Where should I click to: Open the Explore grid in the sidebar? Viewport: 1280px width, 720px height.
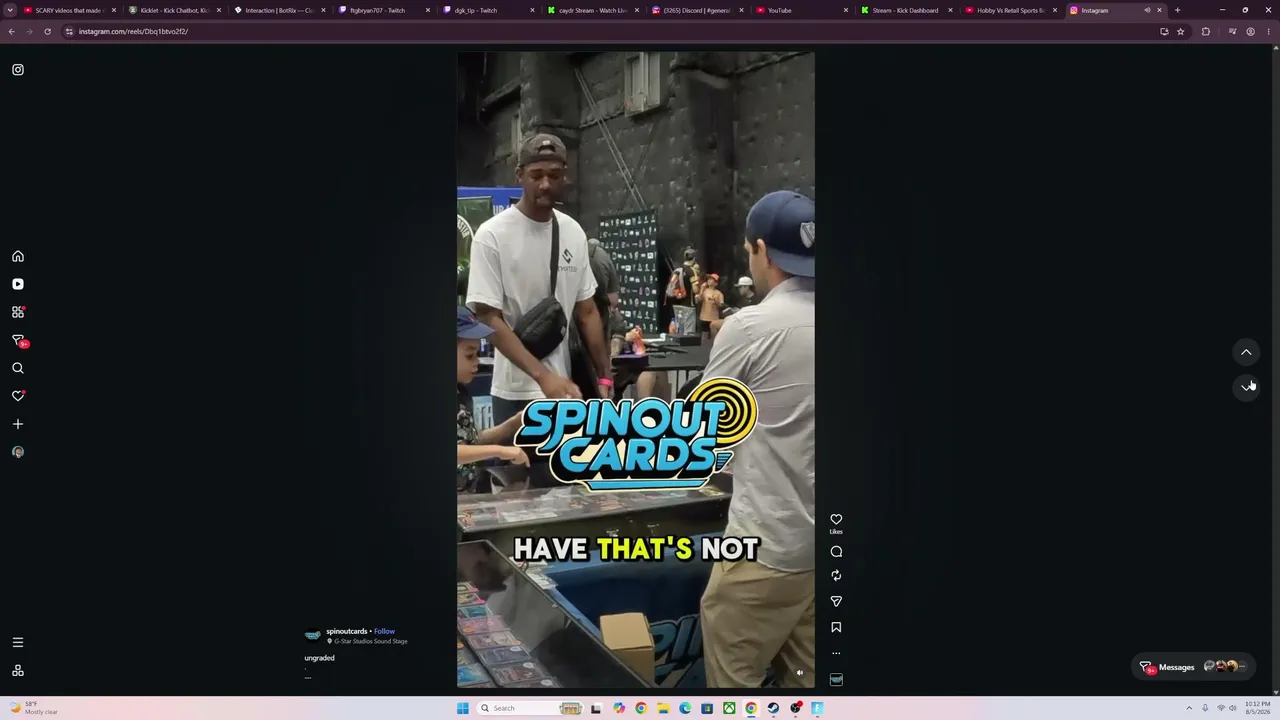(x=18, y=312)
